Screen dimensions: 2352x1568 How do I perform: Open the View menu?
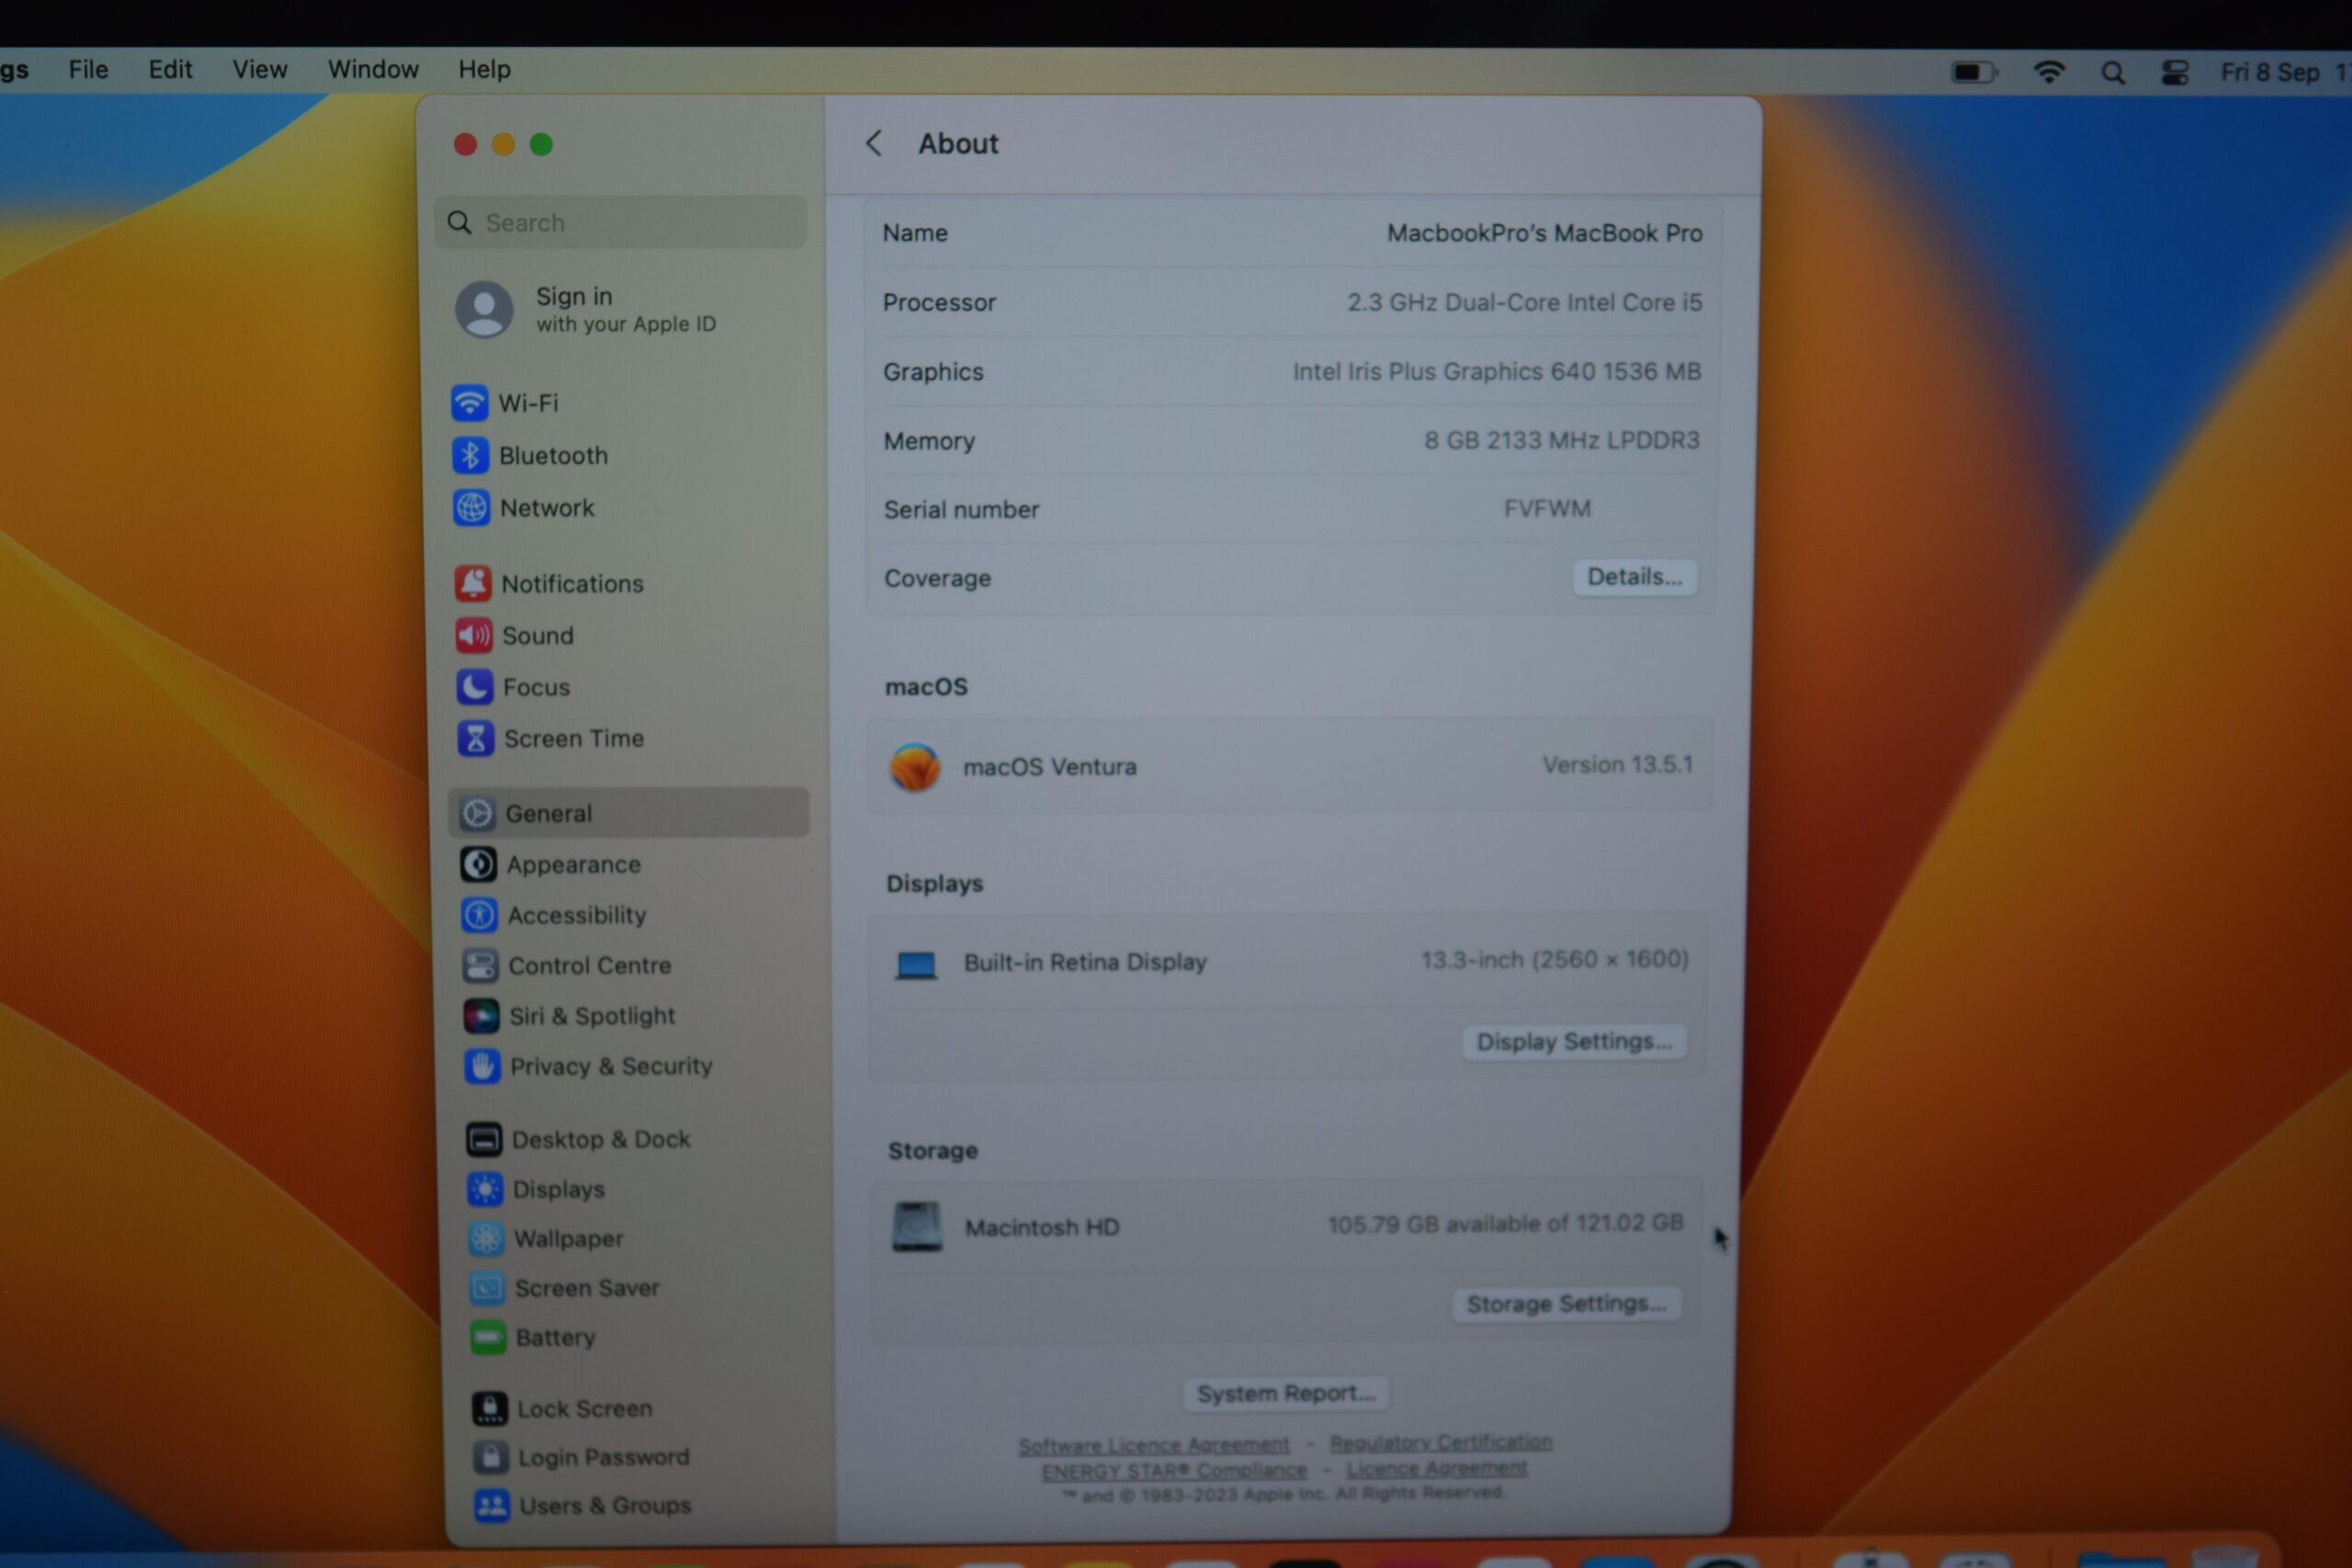260,70
